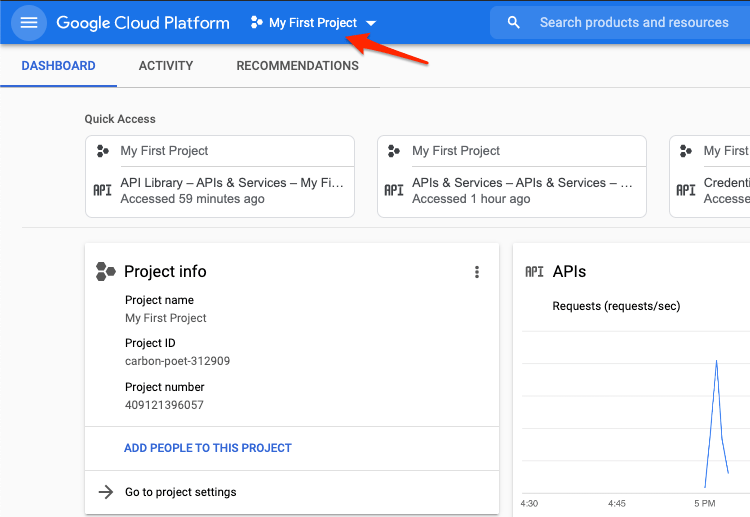Switch to the Activity tab
This screenshot has width=750, height=517.
tap(166, 66)
